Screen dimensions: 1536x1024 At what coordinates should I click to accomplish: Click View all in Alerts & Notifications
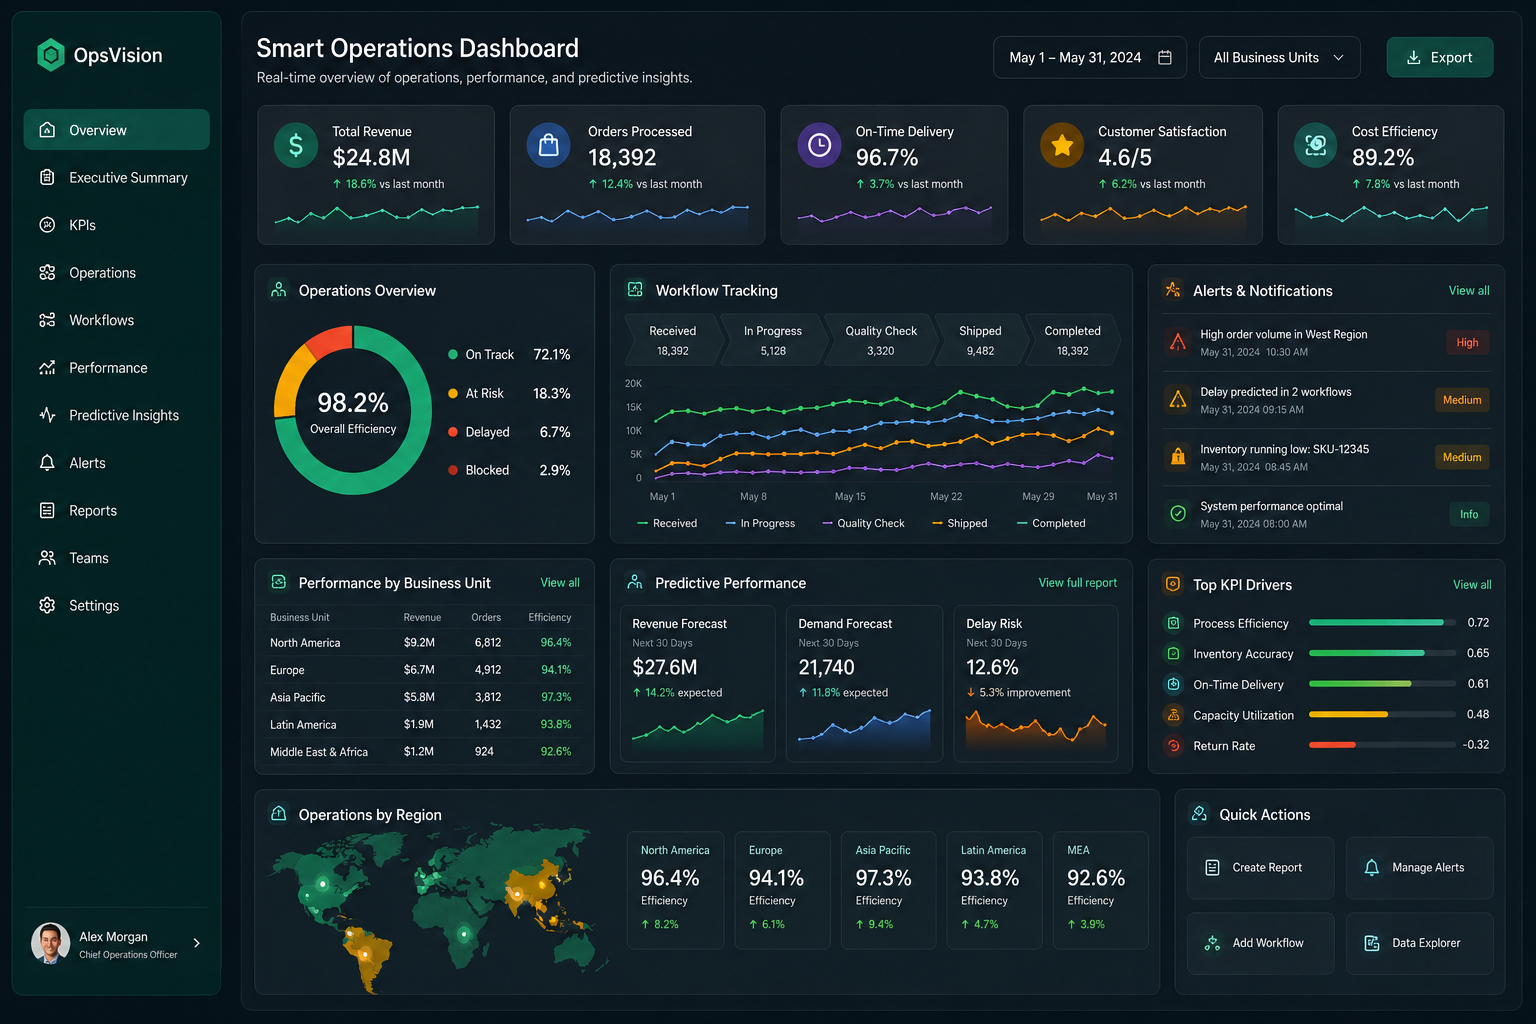tap(1468, 290)
